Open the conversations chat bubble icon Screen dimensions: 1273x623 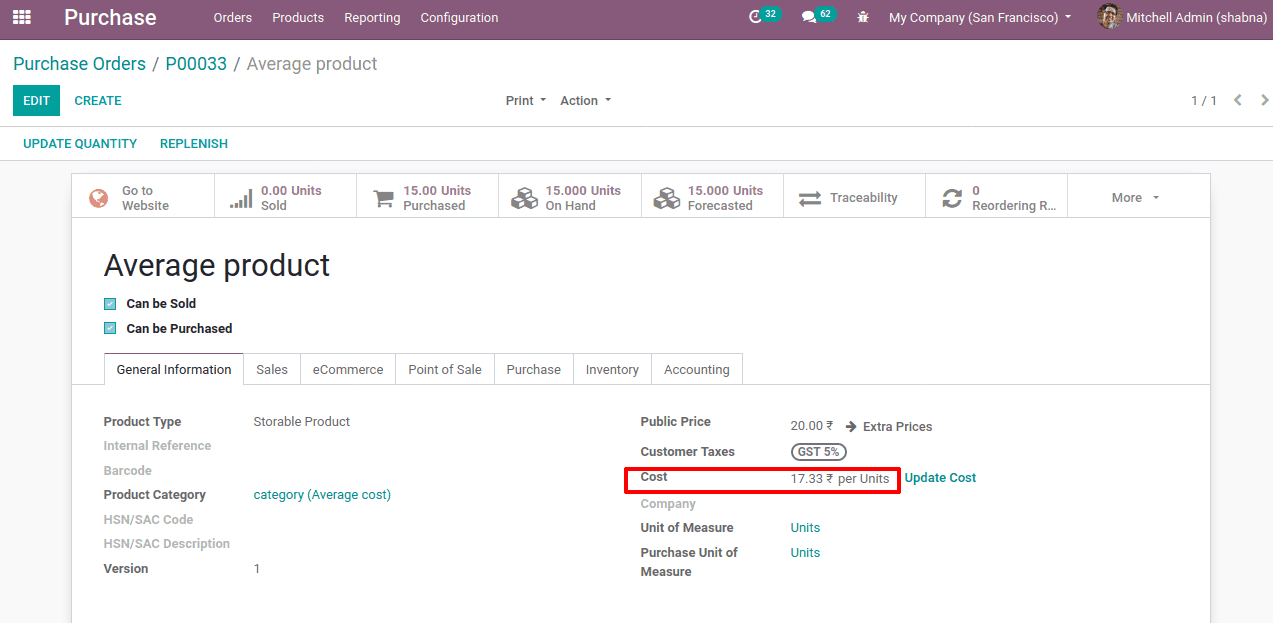[809, 18]
